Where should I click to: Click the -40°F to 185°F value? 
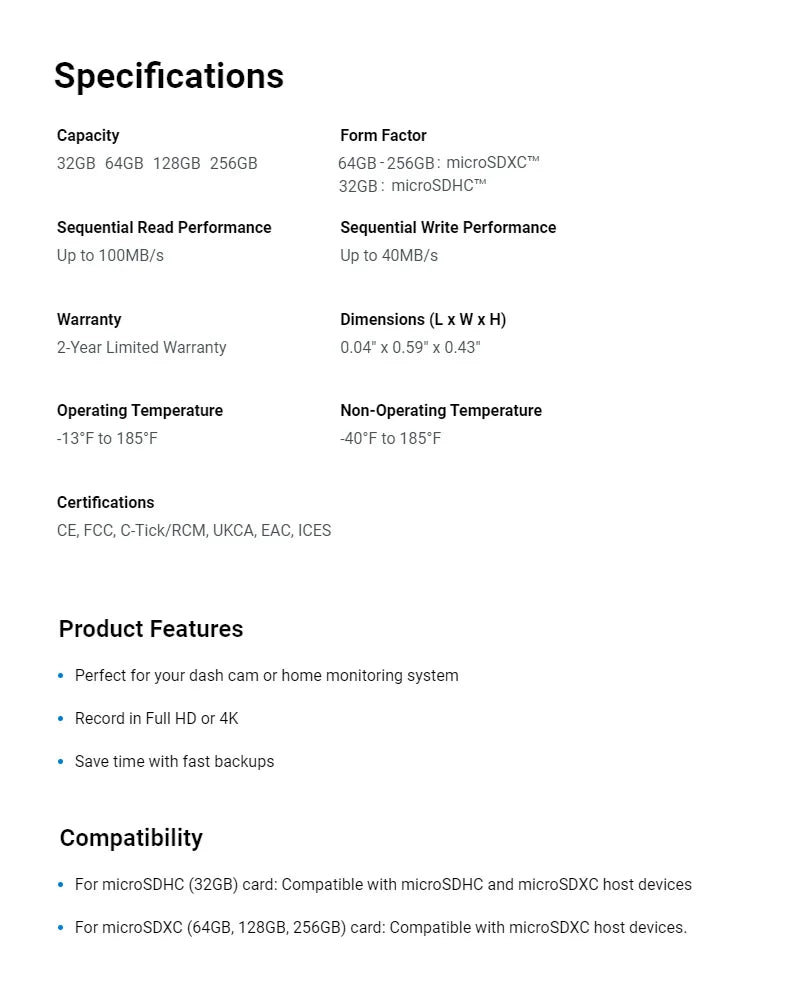tap(390, 438)
